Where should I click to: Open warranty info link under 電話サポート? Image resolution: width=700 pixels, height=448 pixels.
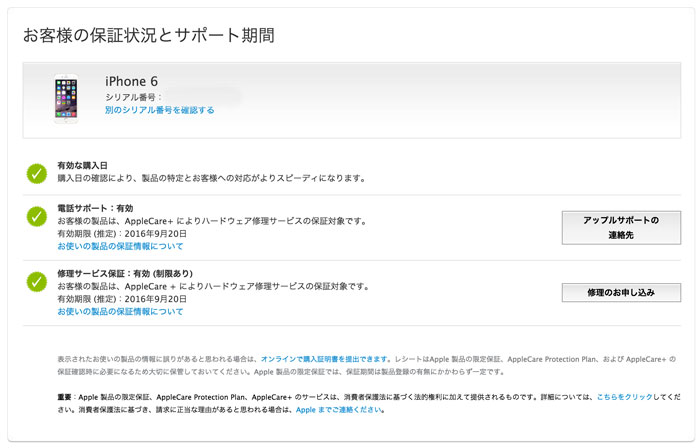click(121, 246)
